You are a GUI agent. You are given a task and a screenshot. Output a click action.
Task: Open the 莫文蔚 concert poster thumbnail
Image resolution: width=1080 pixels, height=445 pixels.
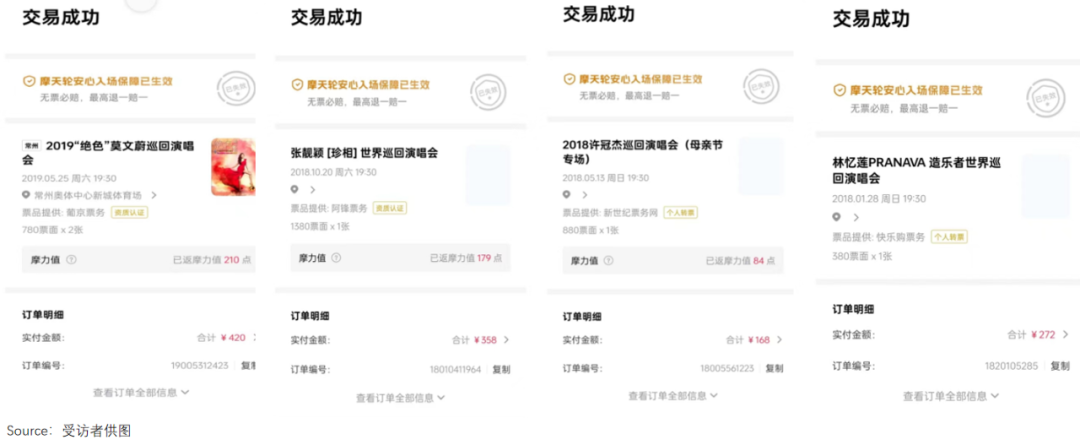(233, 166)
